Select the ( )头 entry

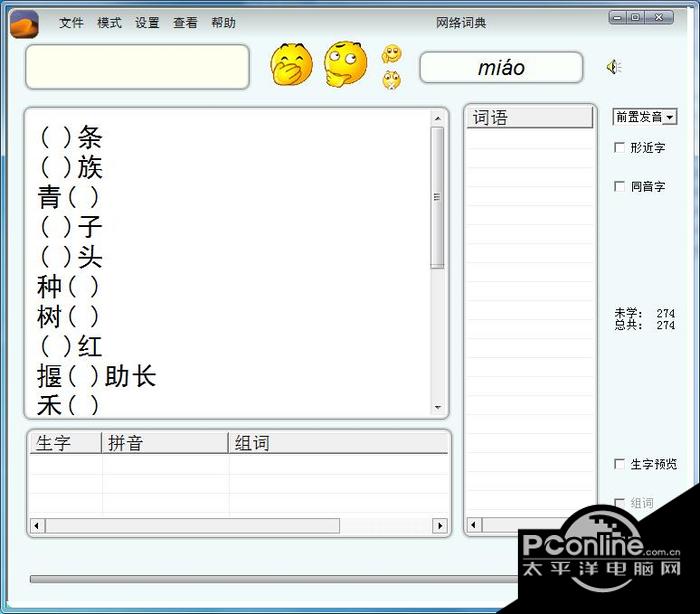tap(71, 256)
